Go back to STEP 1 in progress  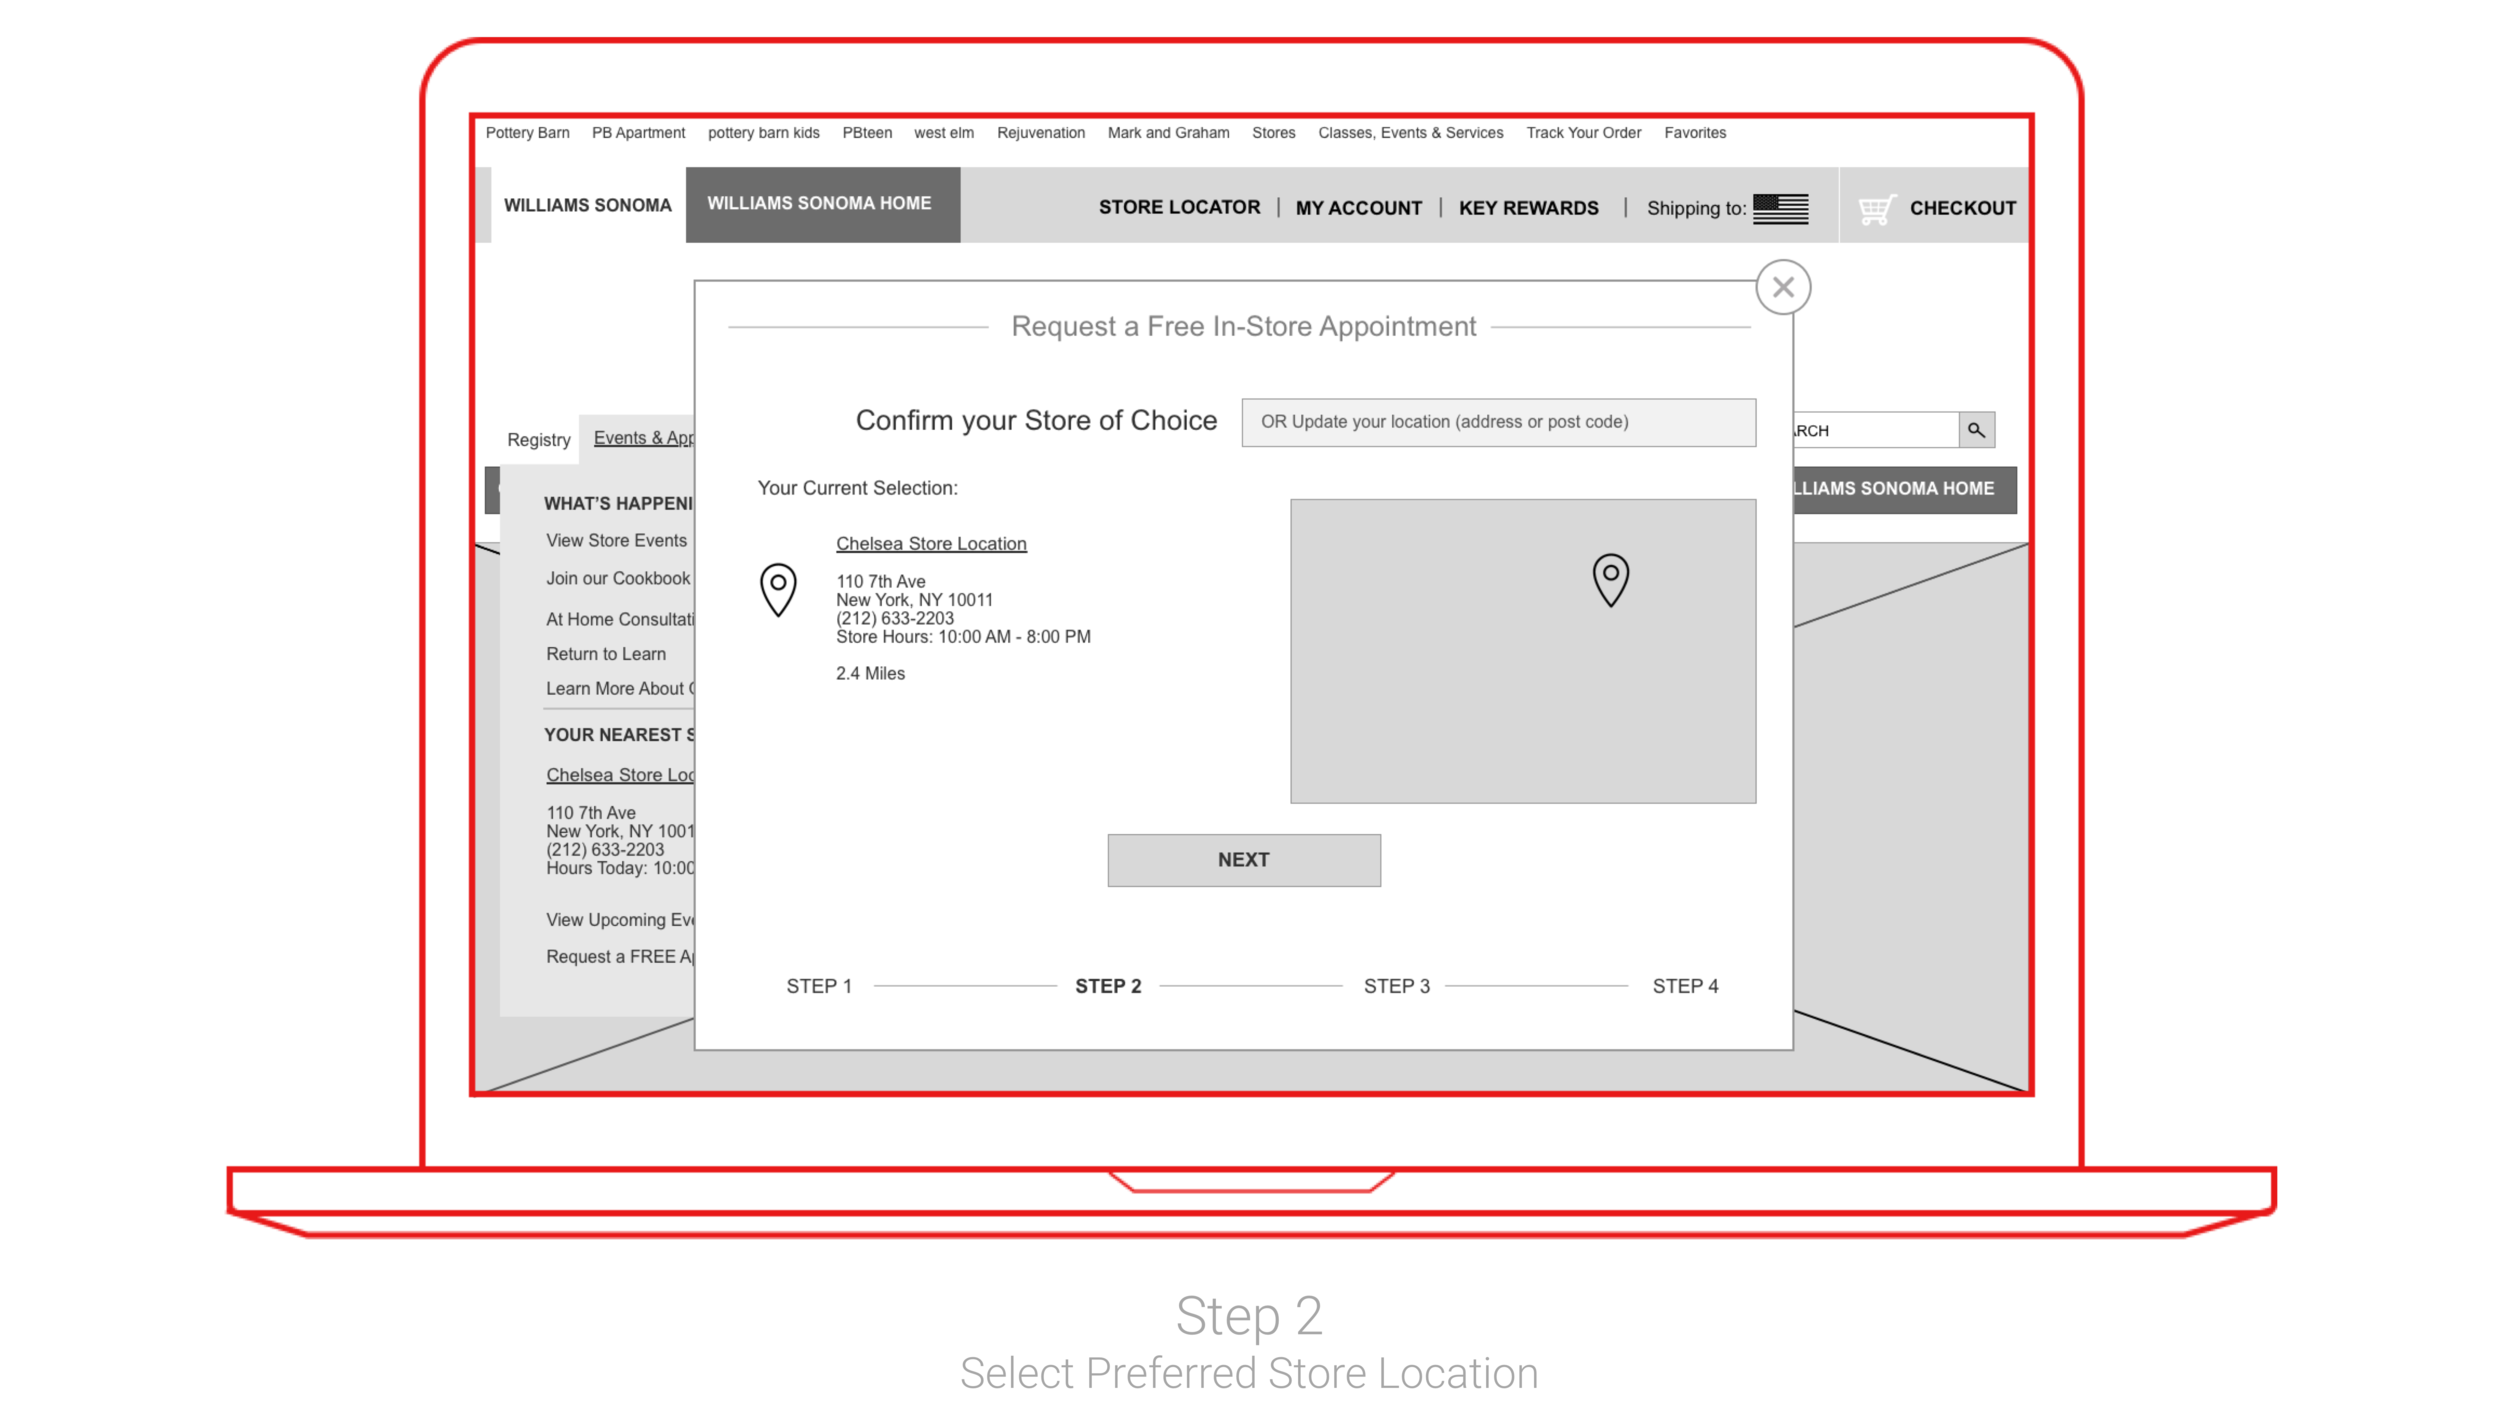click(x=819, y=986)
